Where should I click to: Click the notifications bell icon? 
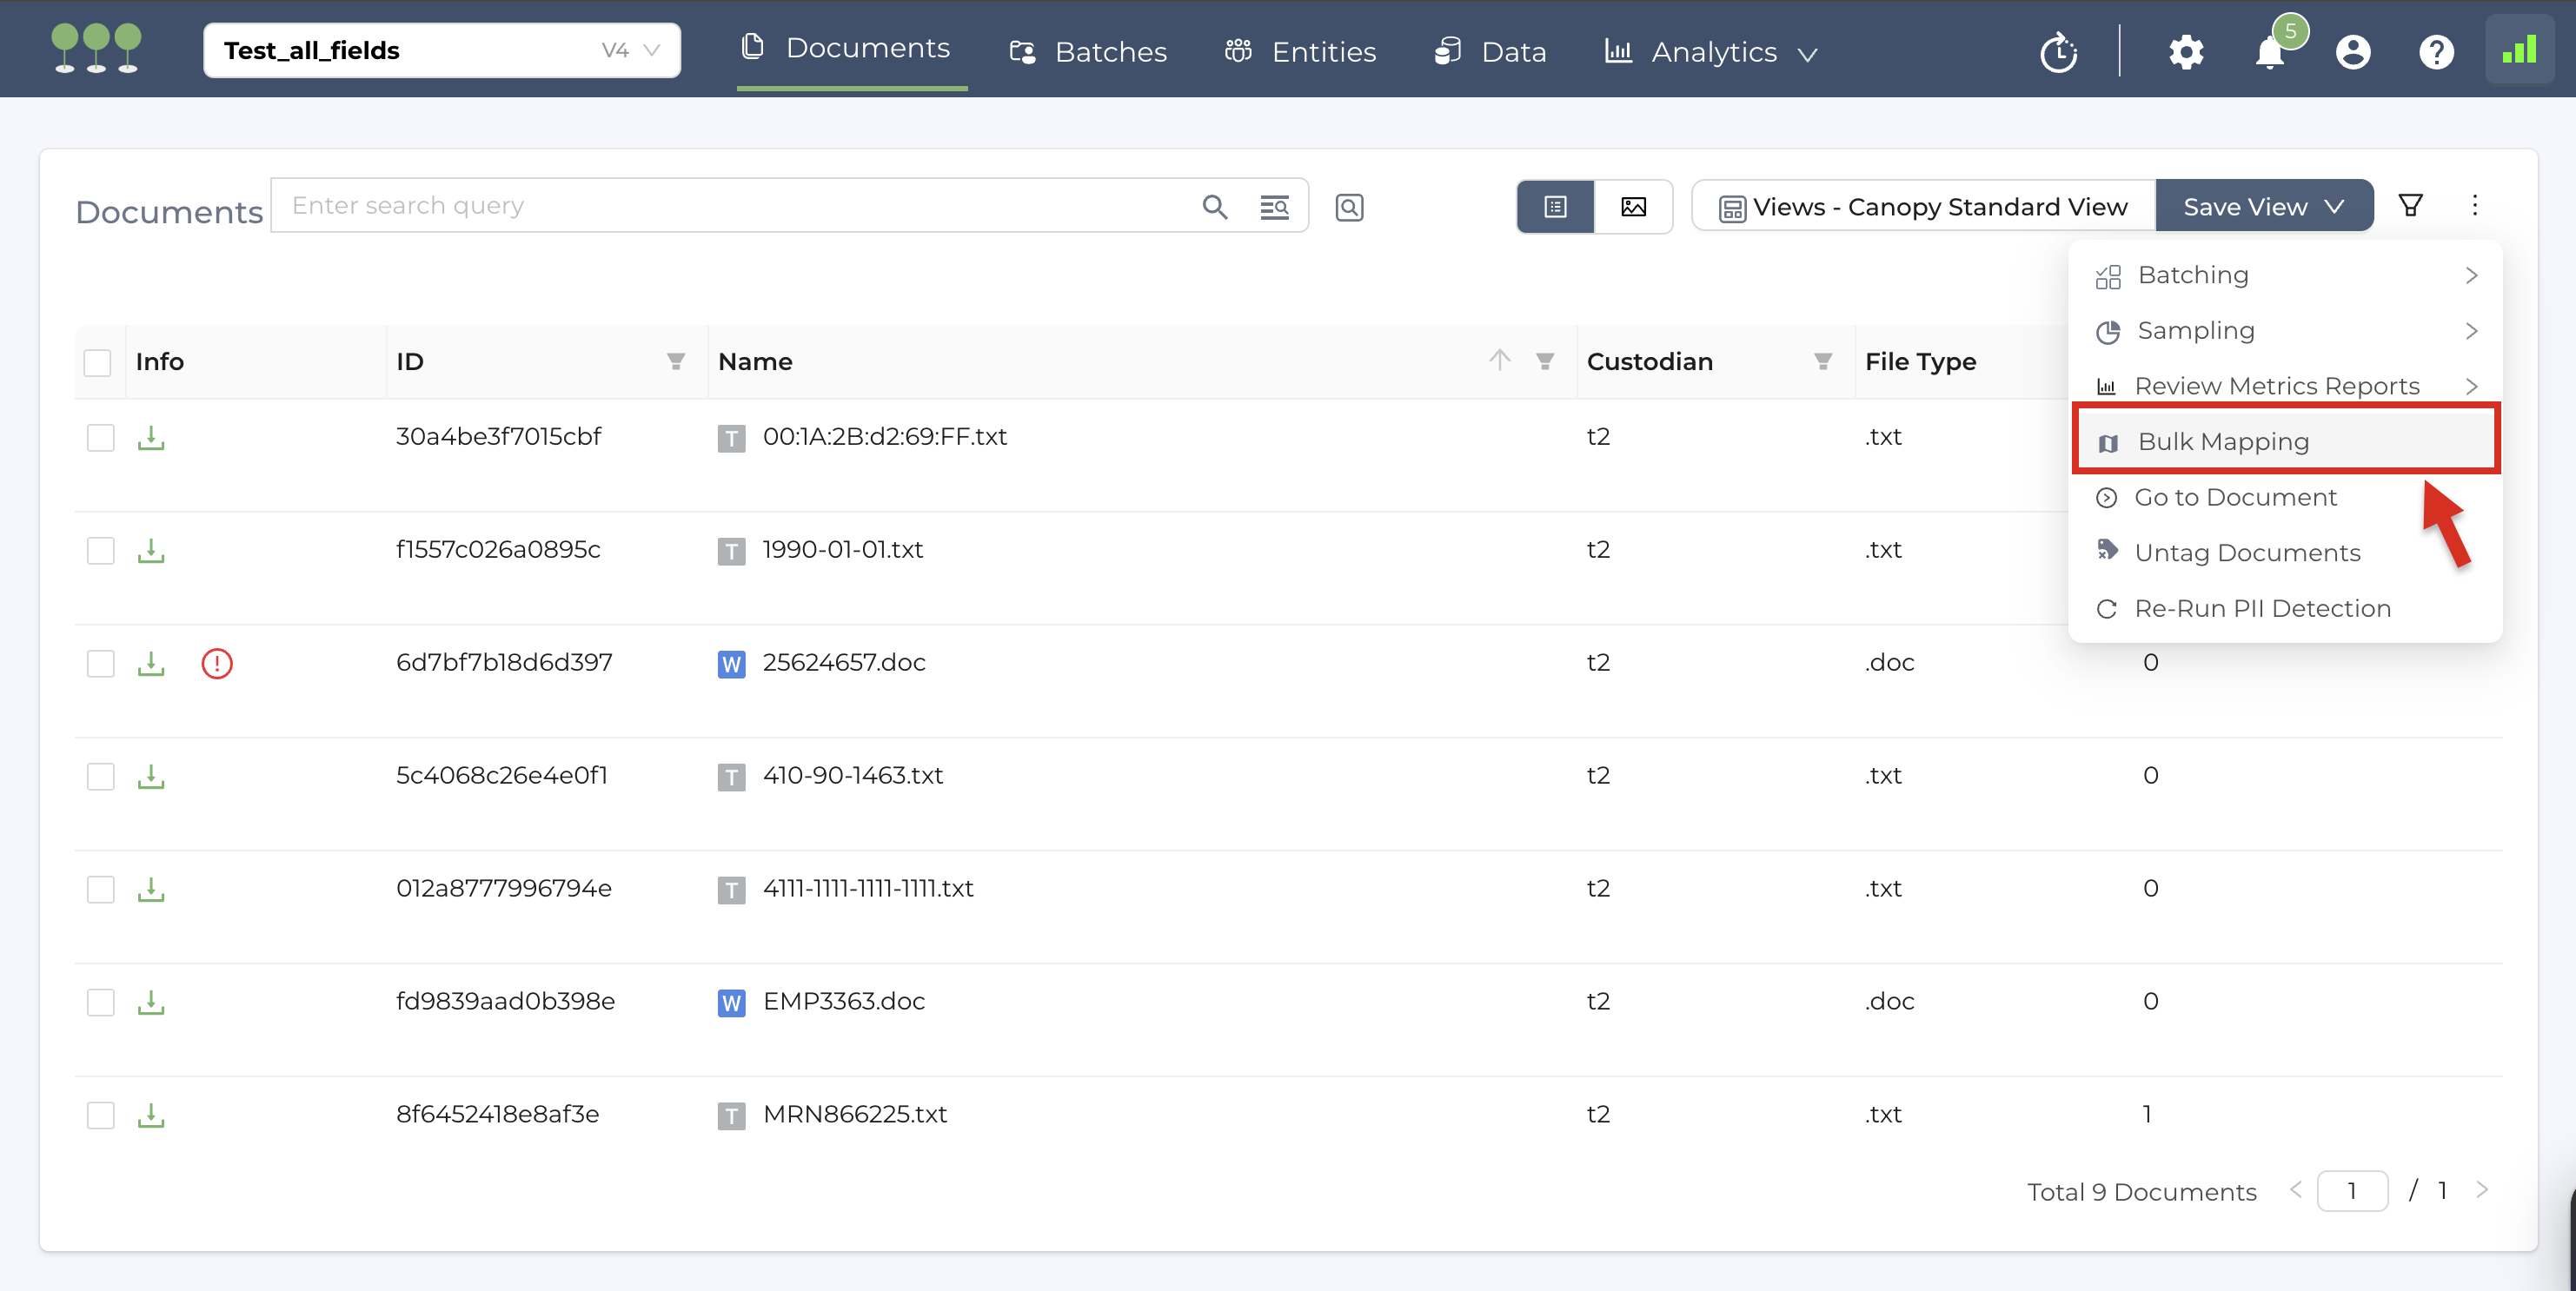(2269, 52)
